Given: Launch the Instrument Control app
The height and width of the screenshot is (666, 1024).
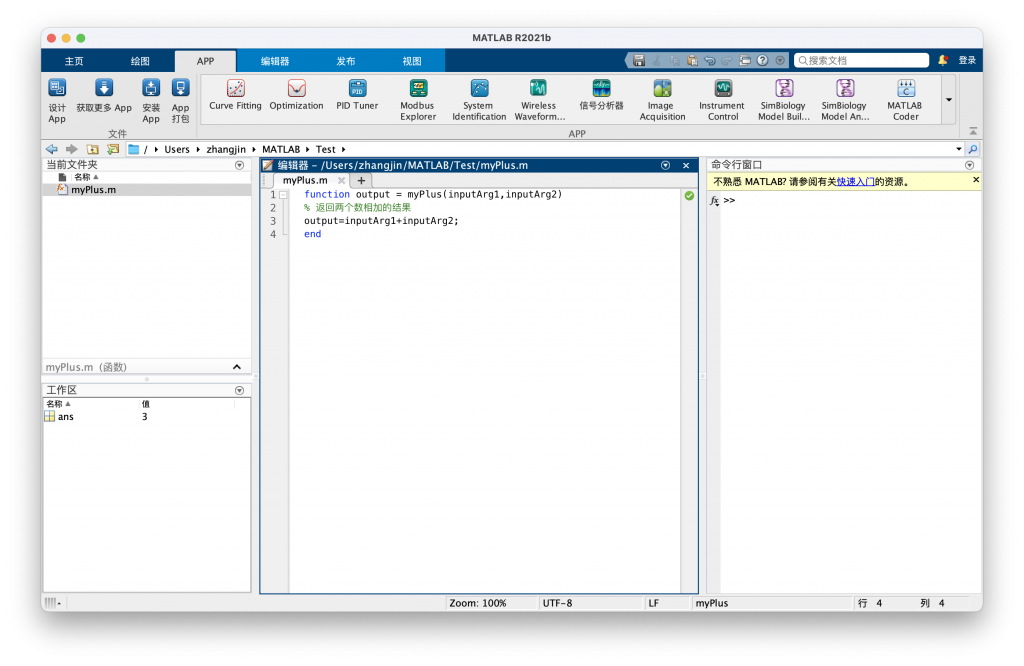Looking at the screenshot, I should coord(722,101).
